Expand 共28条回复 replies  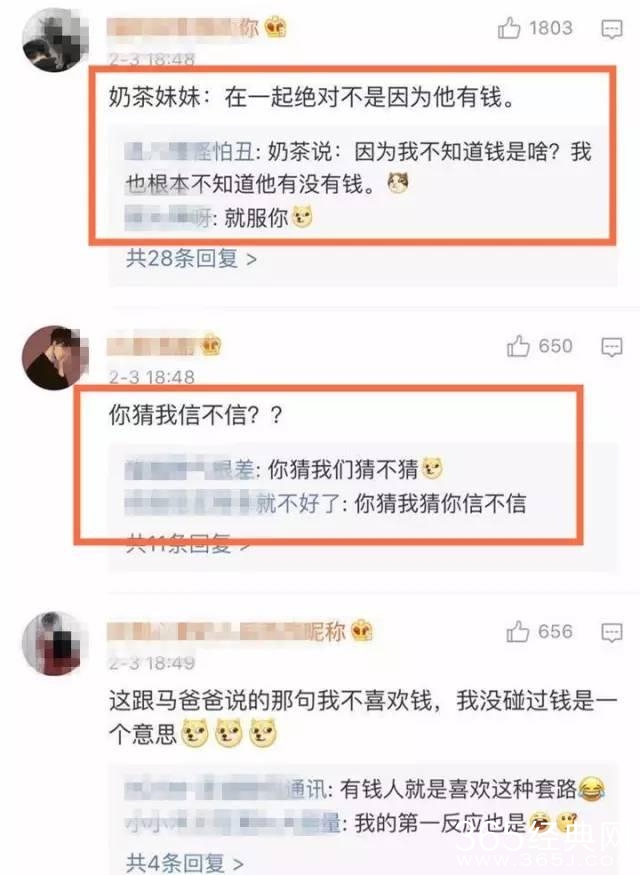pyautogui.click(x=191, y=259)
